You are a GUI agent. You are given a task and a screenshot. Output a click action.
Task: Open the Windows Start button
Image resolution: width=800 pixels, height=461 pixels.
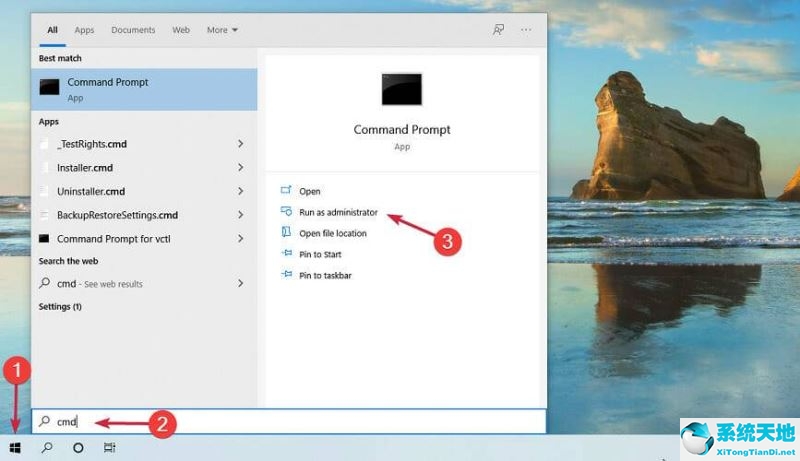click(15, 448)
